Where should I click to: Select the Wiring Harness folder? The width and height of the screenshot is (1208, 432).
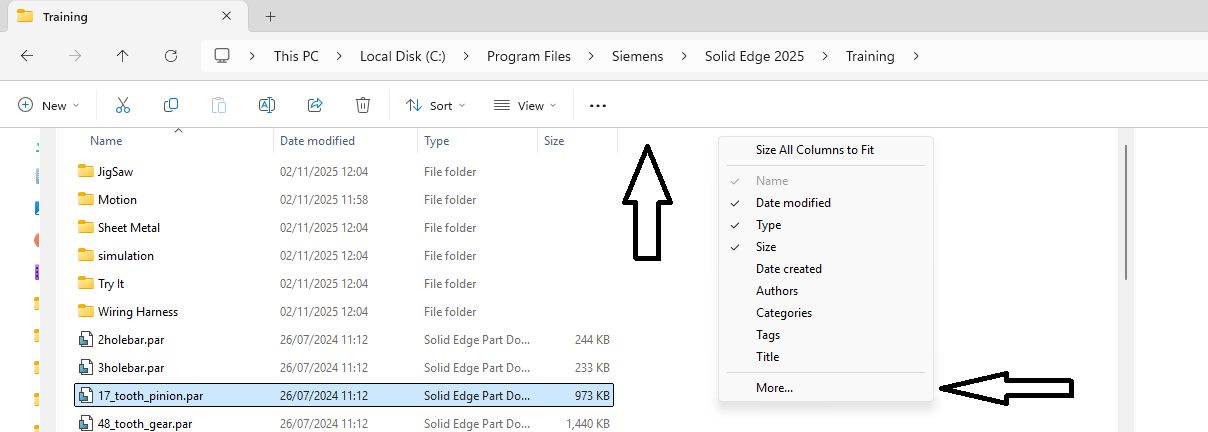(344, 311)
